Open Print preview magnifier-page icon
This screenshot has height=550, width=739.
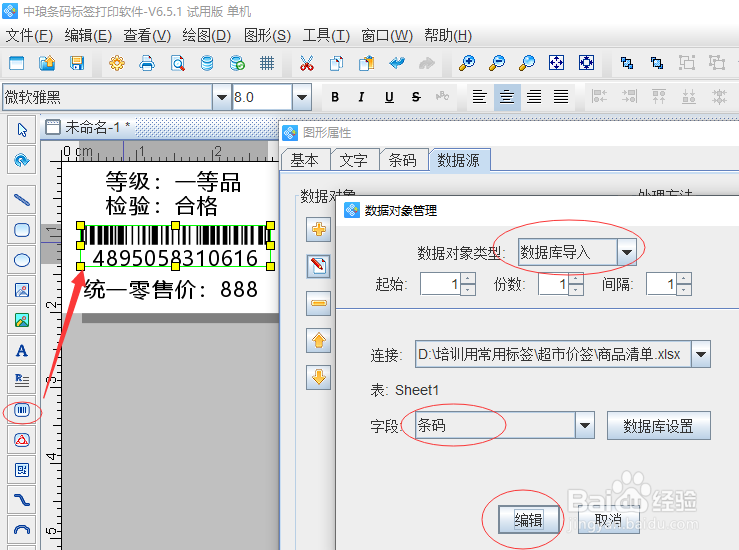pos(177,63)
